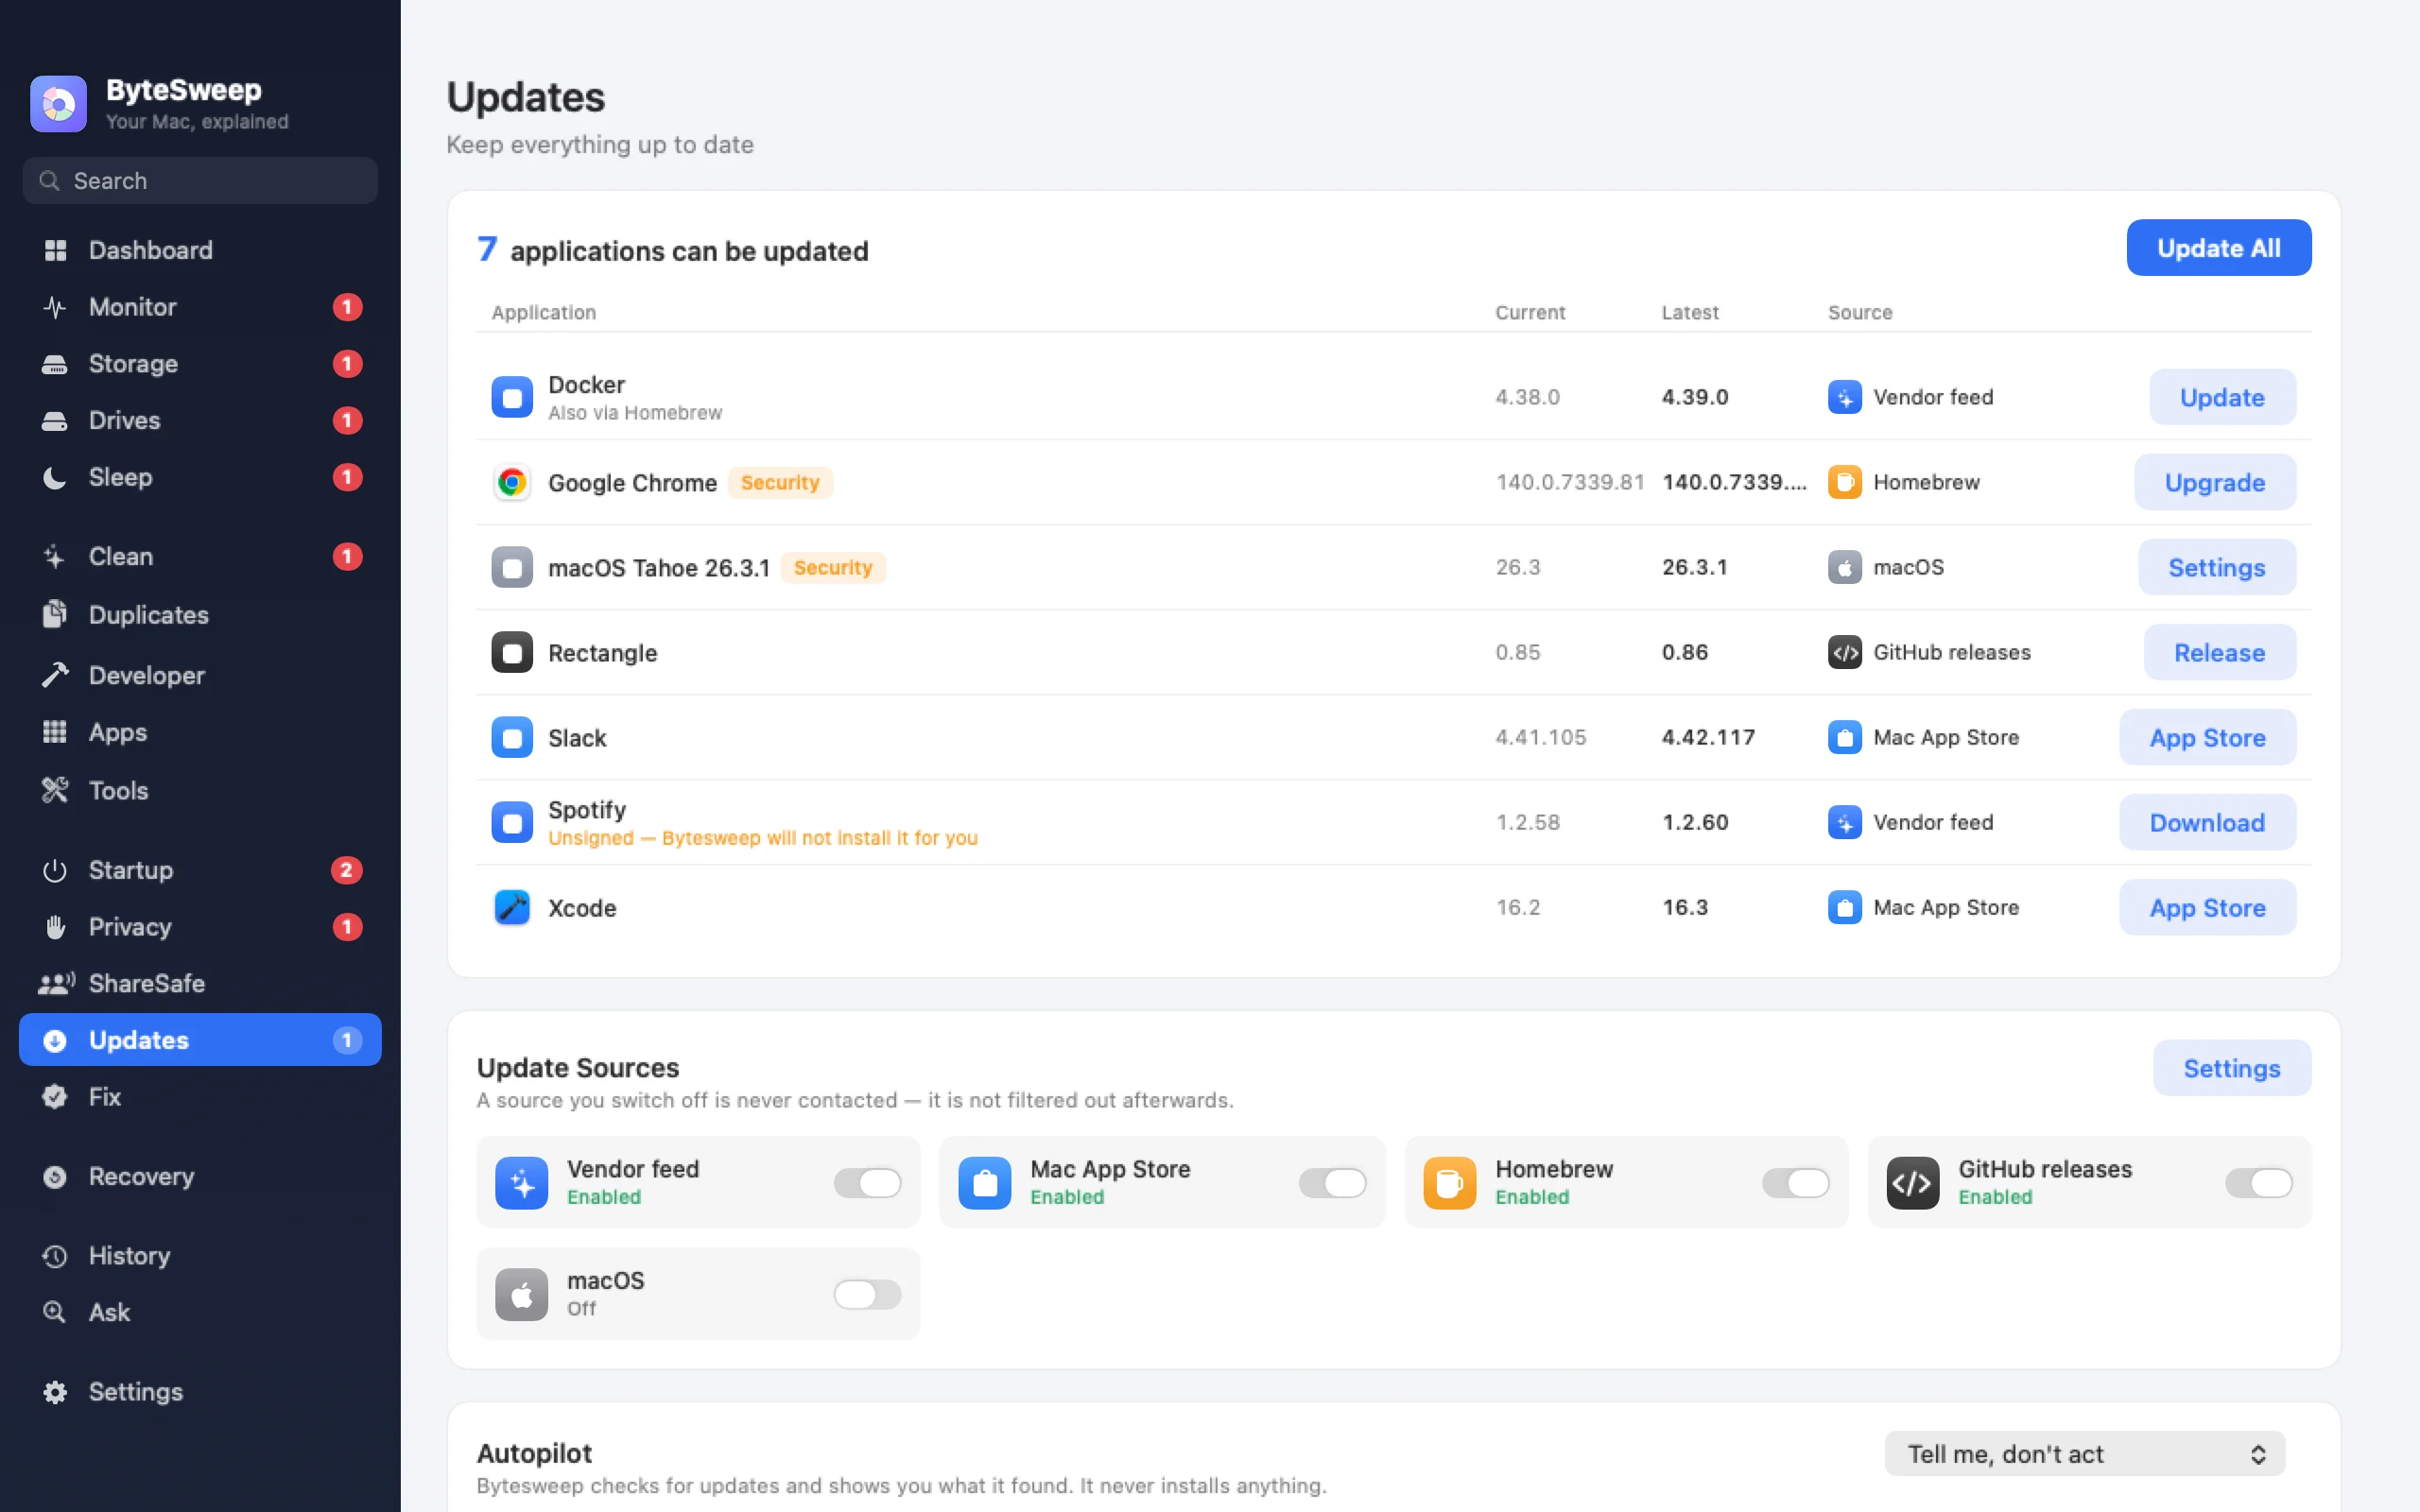
Task: Select ShareSafe in the sidebar
Action: 200,983
